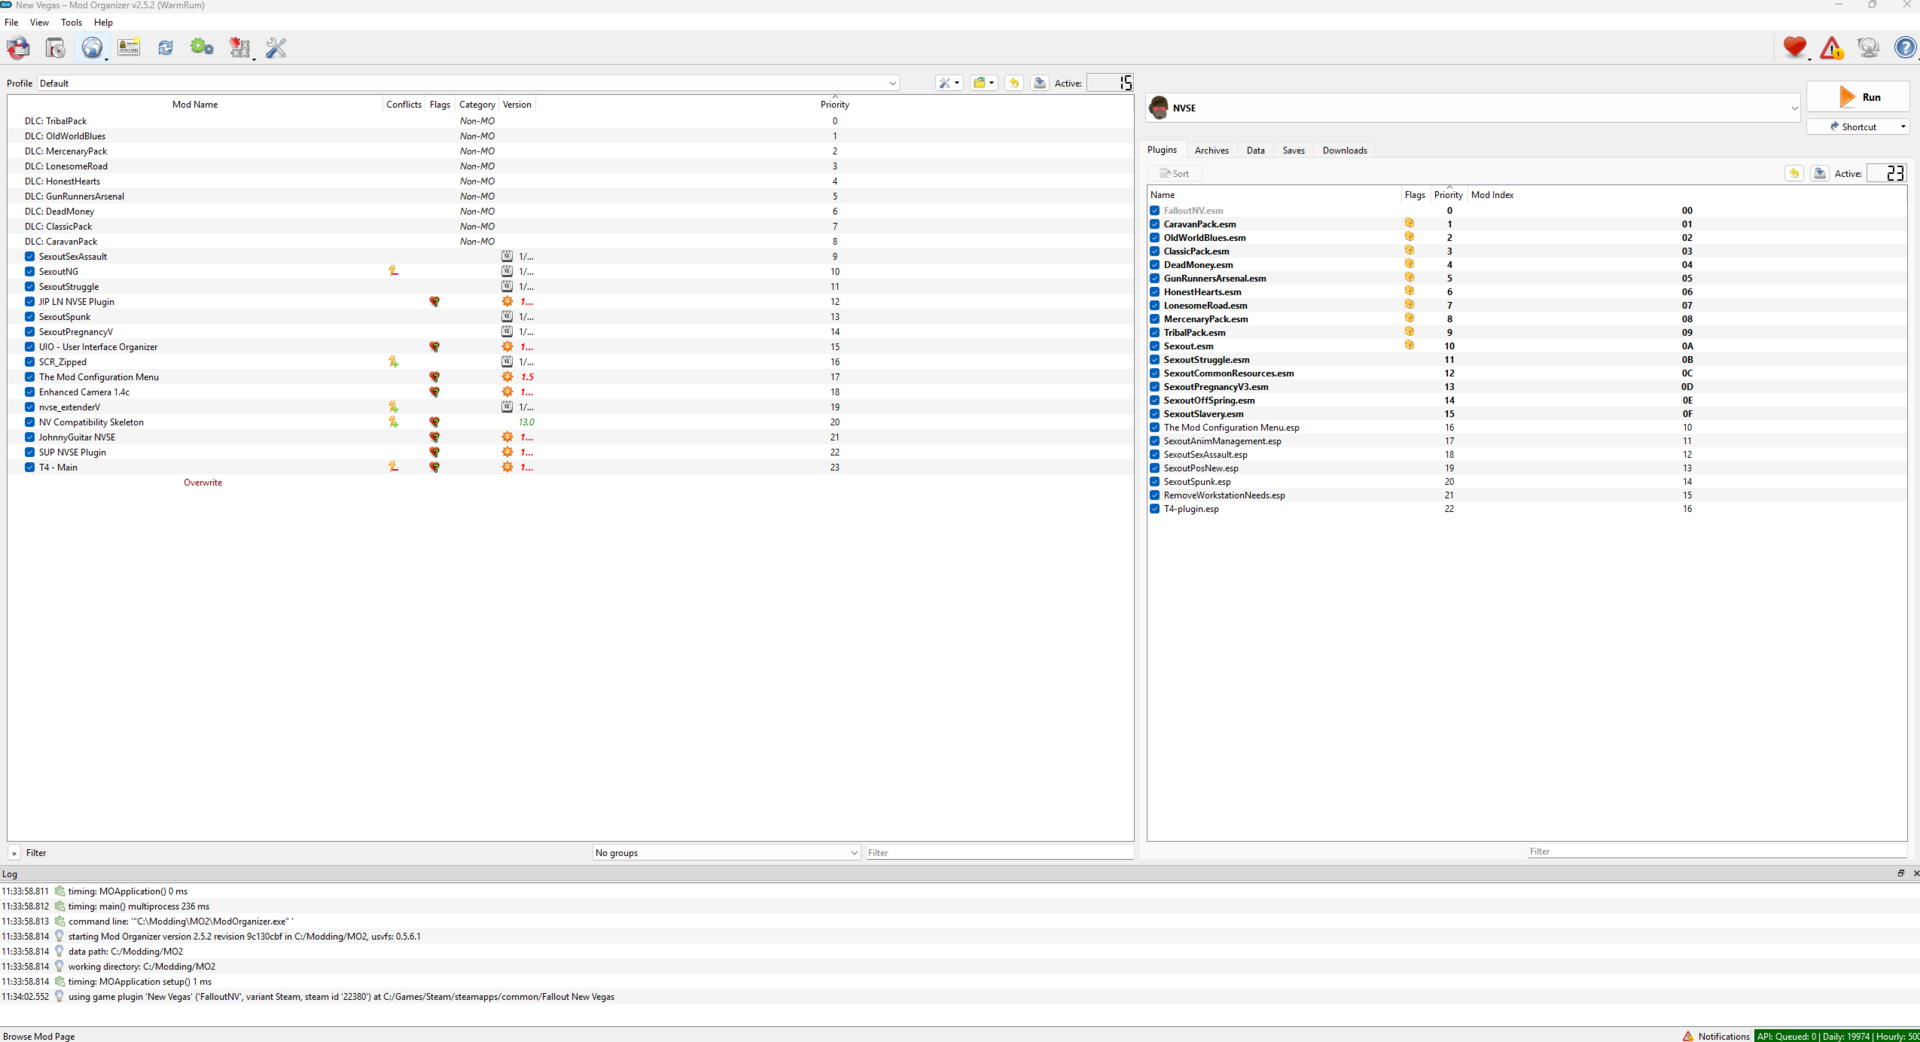Screen dimensions: 1920x1042
Task: Click the Update globe icon
Action: pyautogui.click(x=1868, y=47)
